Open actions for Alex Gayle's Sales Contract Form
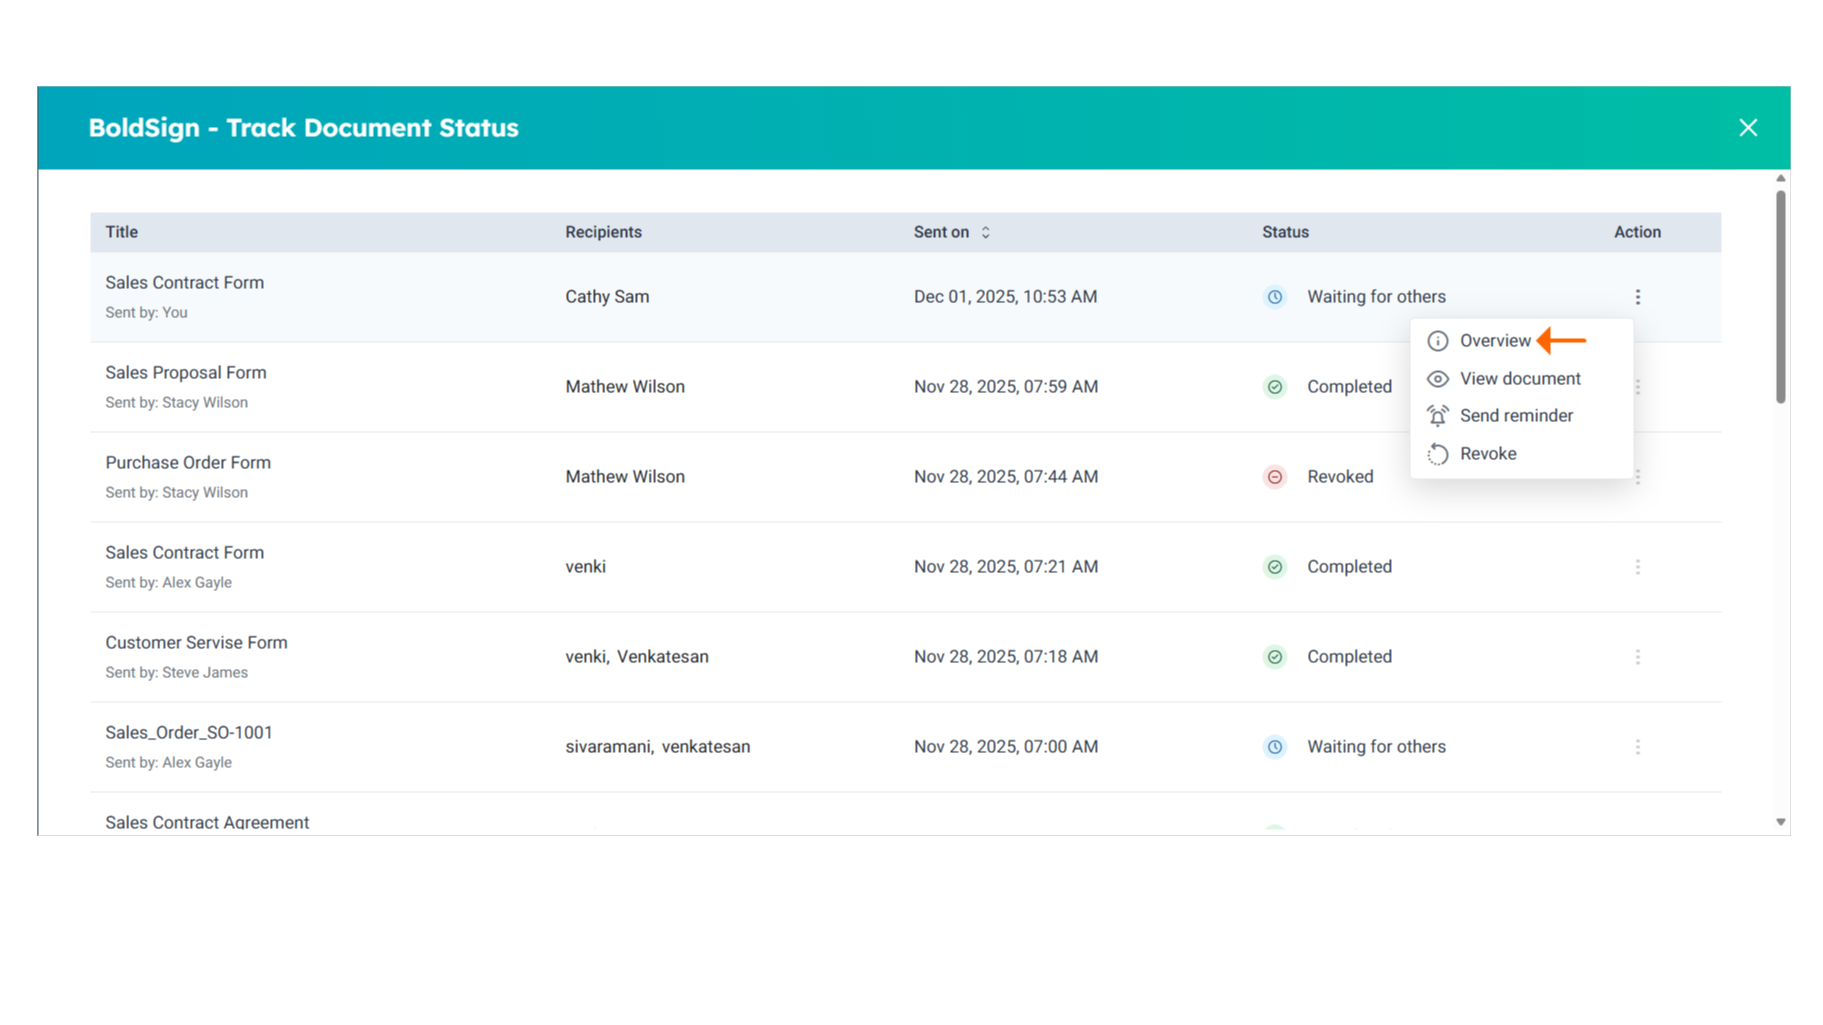Screen dimensions: 1823x1025 [1637, 567]
